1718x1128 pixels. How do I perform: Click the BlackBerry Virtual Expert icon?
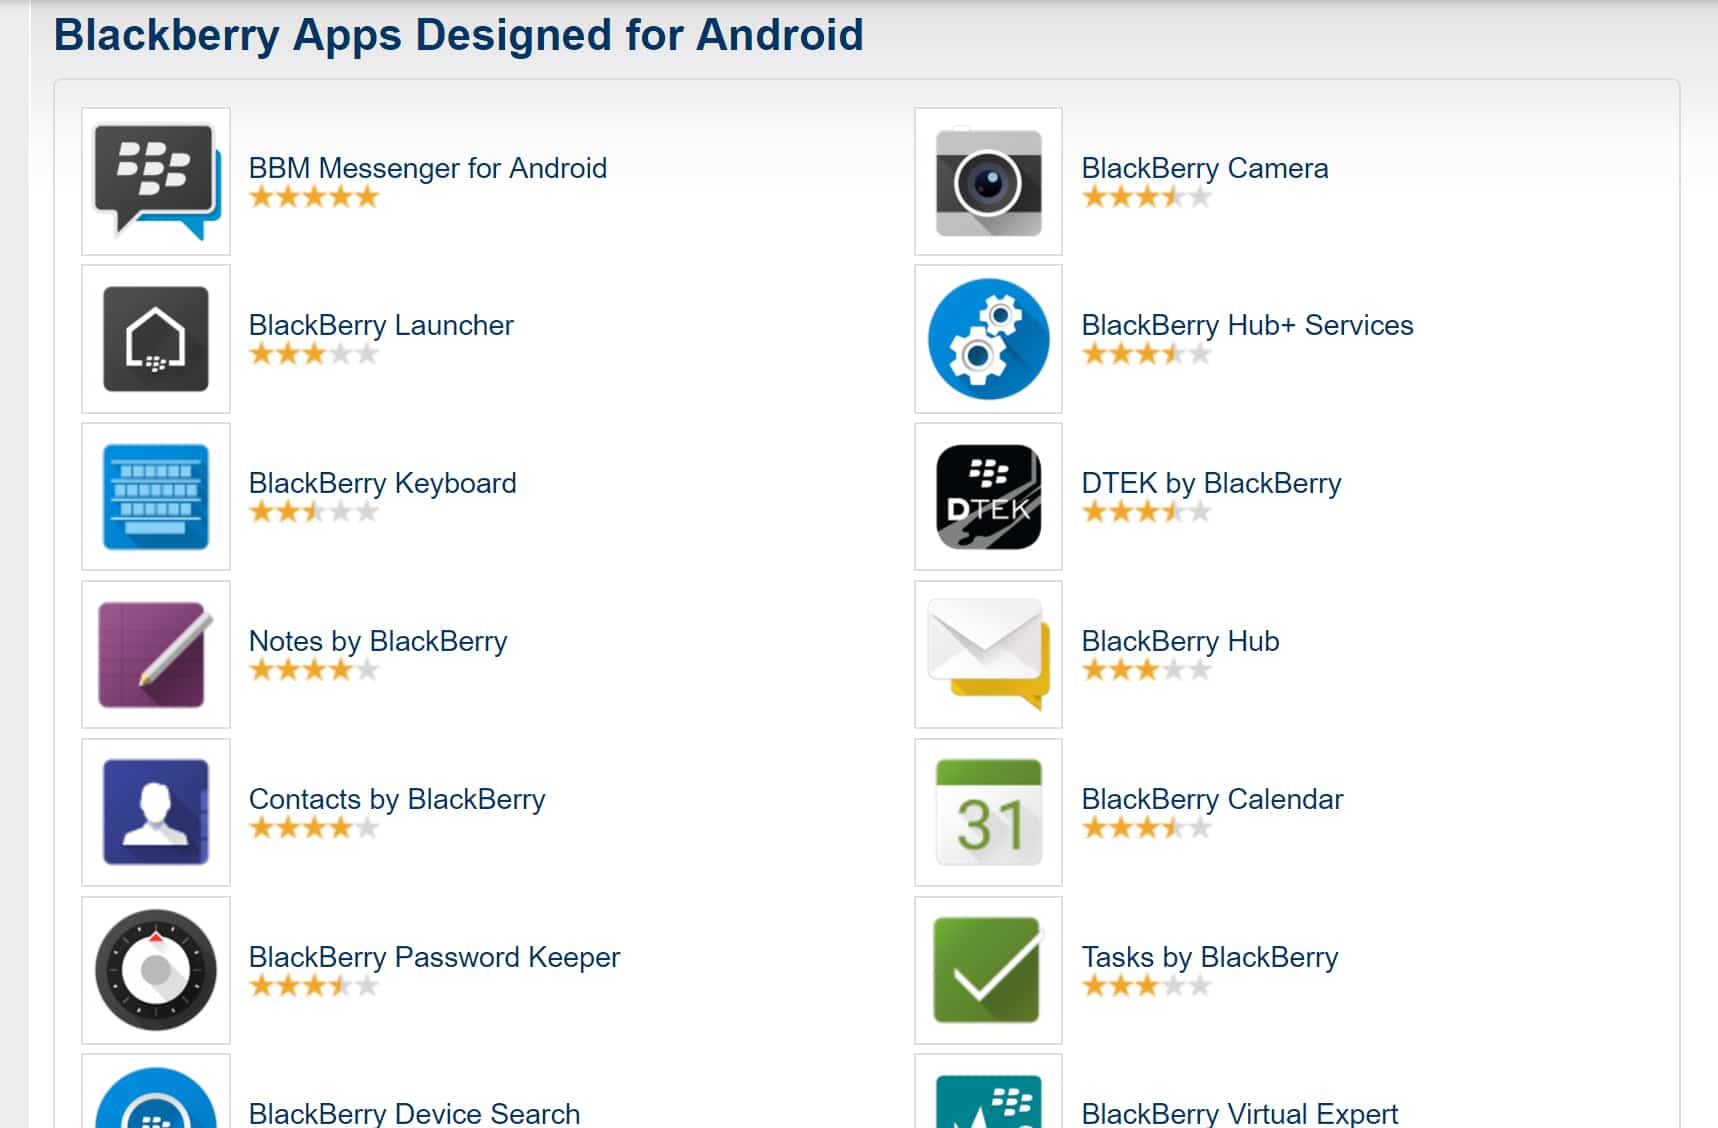pyautogui.click(x=988, y=1092)
